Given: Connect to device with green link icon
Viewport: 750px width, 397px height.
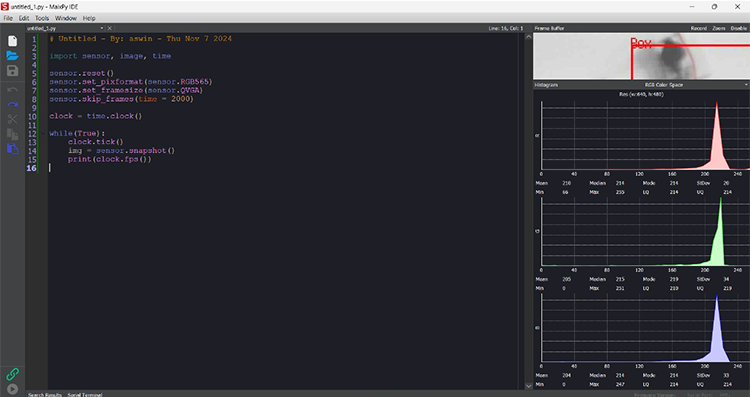Looking at the screenshot, I should tap(12, 374).
